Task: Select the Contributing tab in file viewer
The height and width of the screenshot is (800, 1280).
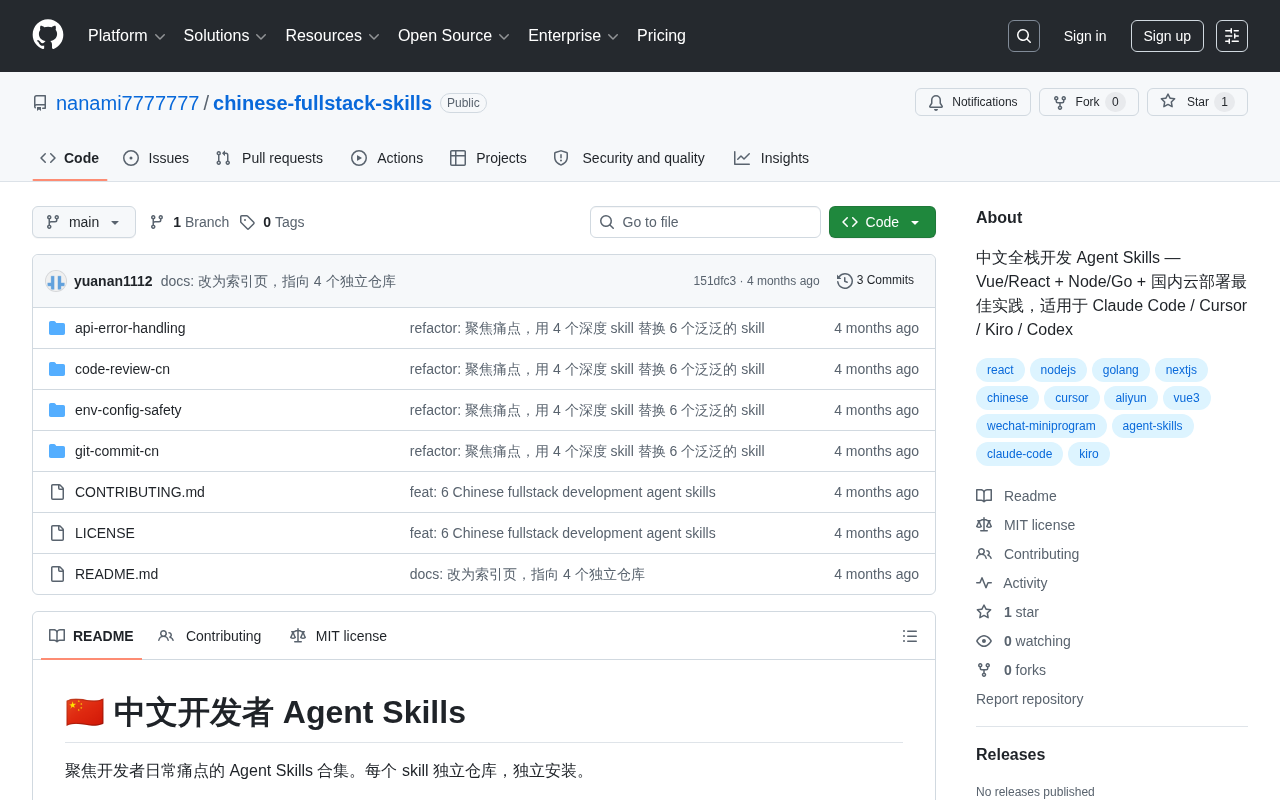Action: pos(210,636)
